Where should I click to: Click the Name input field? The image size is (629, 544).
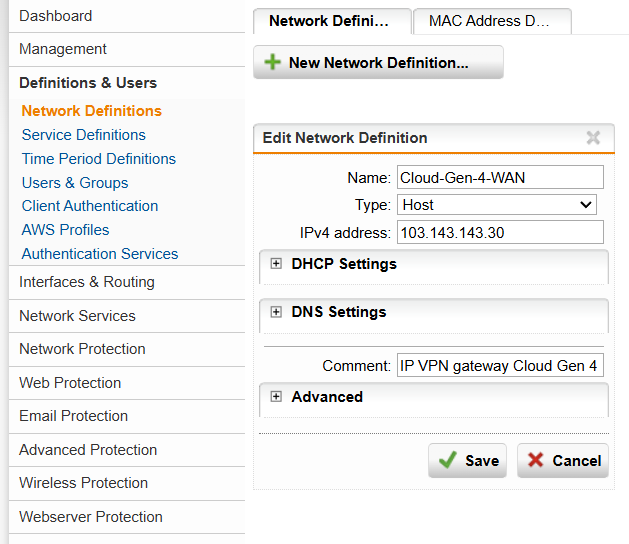tap(500, 178)
